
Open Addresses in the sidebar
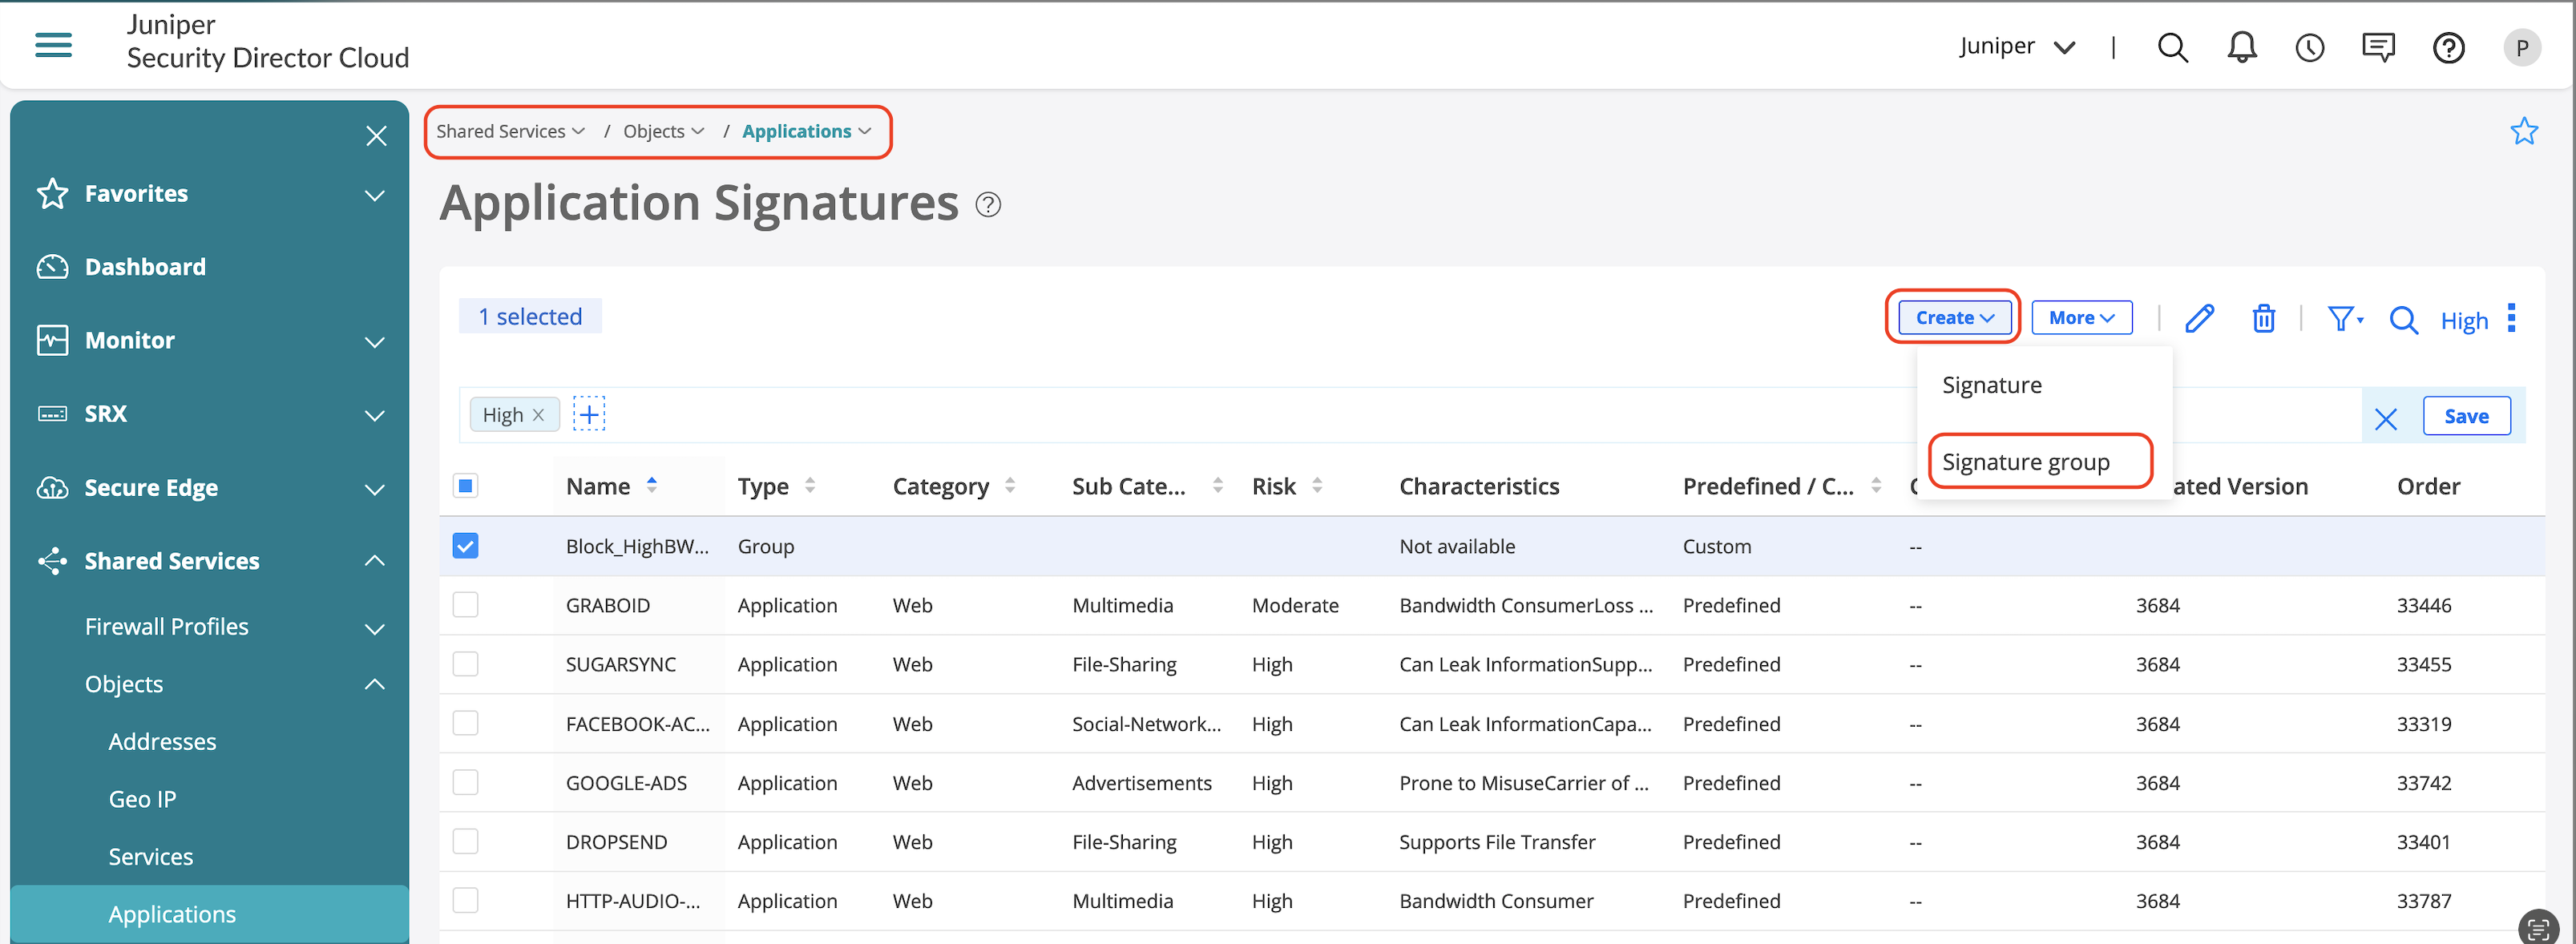(x=162, y=741)
